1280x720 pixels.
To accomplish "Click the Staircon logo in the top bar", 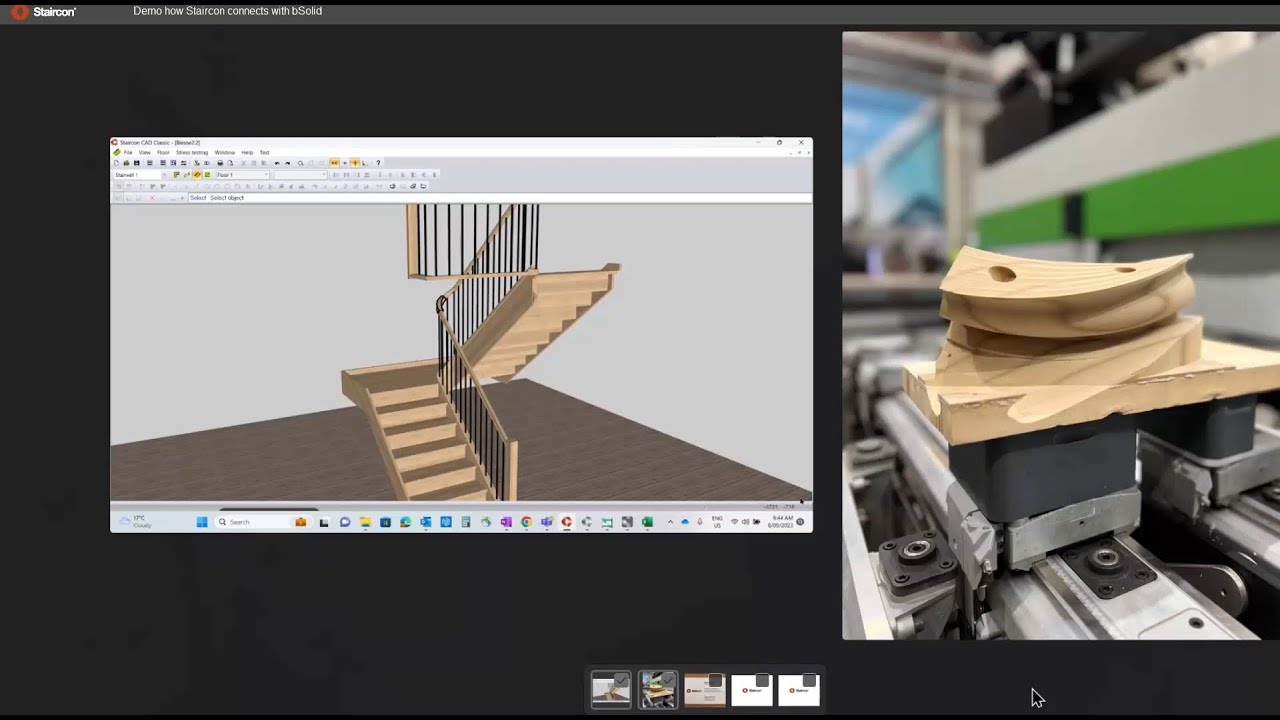I will 44,12.
